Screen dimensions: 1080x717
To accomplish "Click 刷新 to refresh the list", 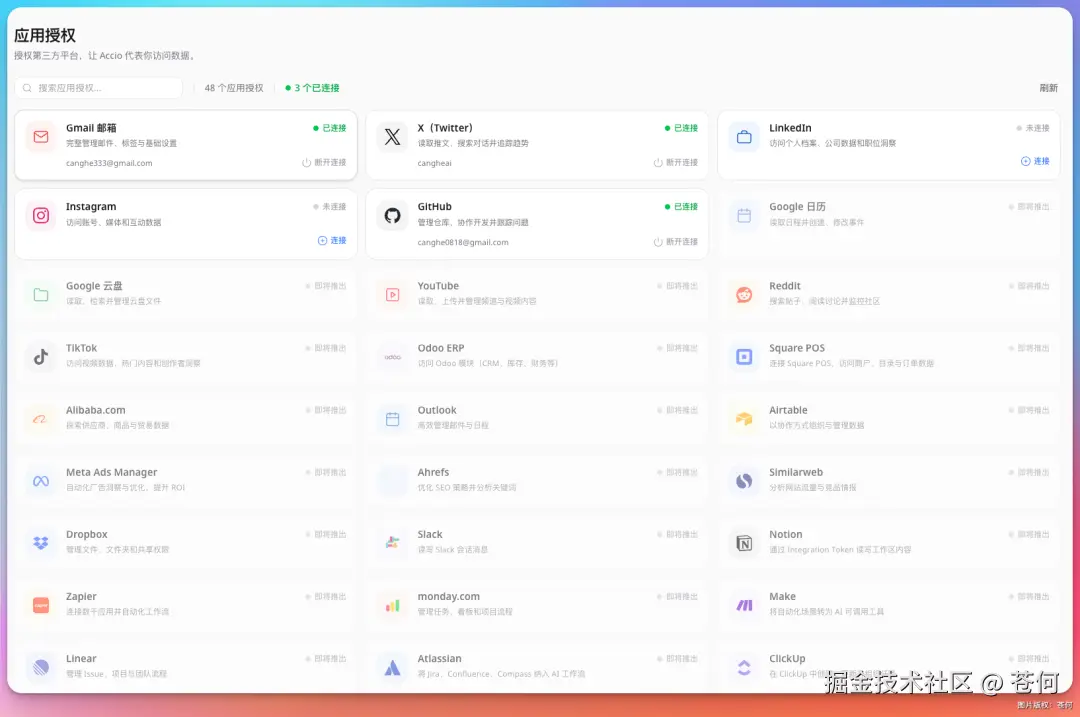I will tap(1048, 88).
